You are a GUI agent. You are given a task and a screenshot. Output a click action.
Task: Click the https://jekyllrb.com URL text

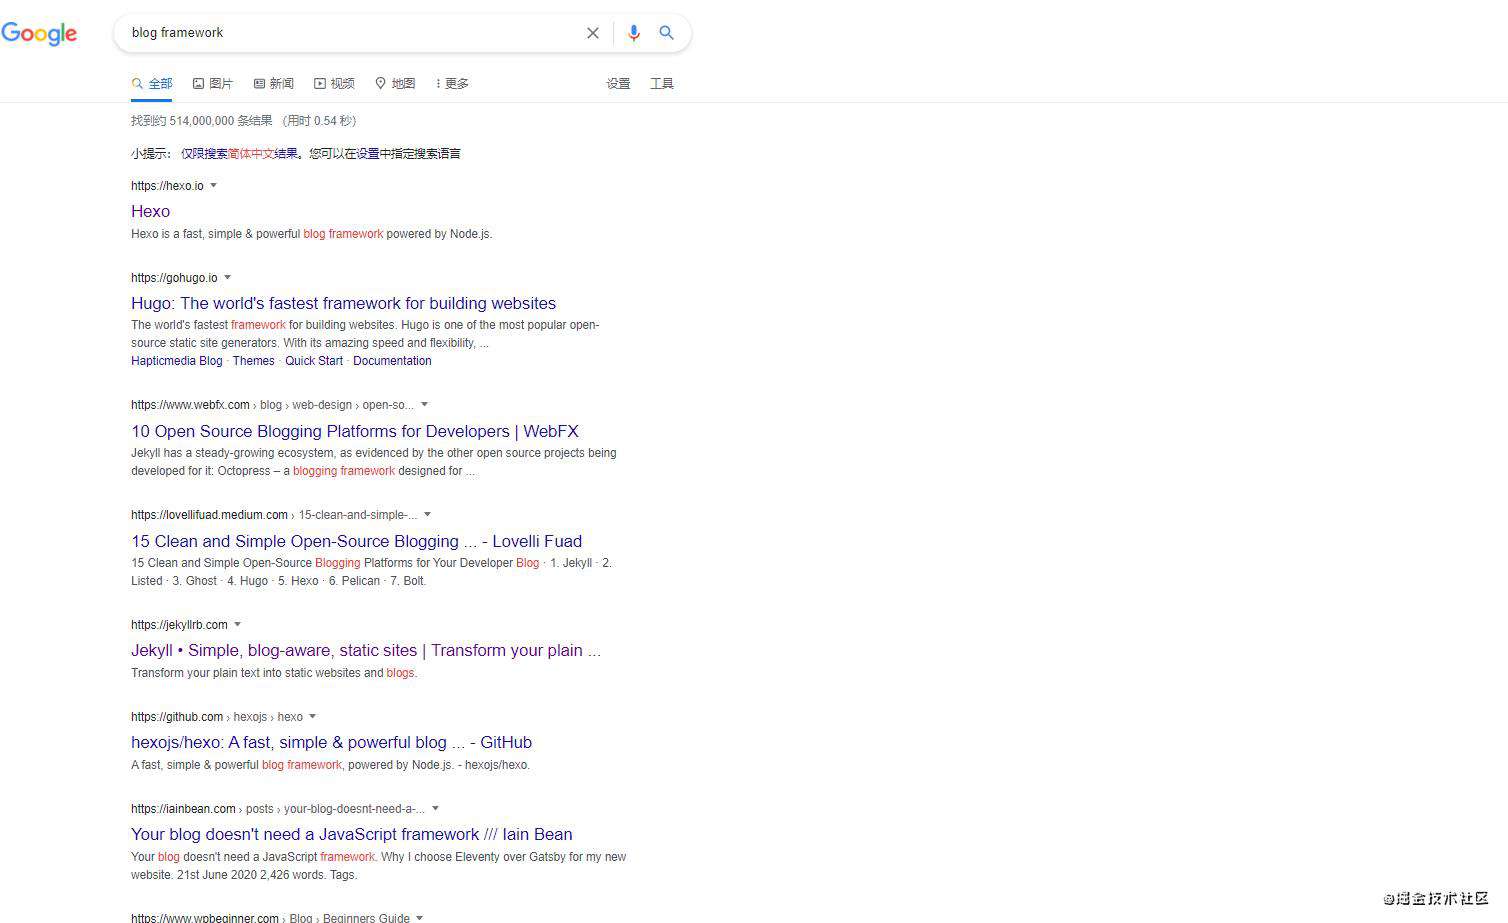(x=179, y=625)
